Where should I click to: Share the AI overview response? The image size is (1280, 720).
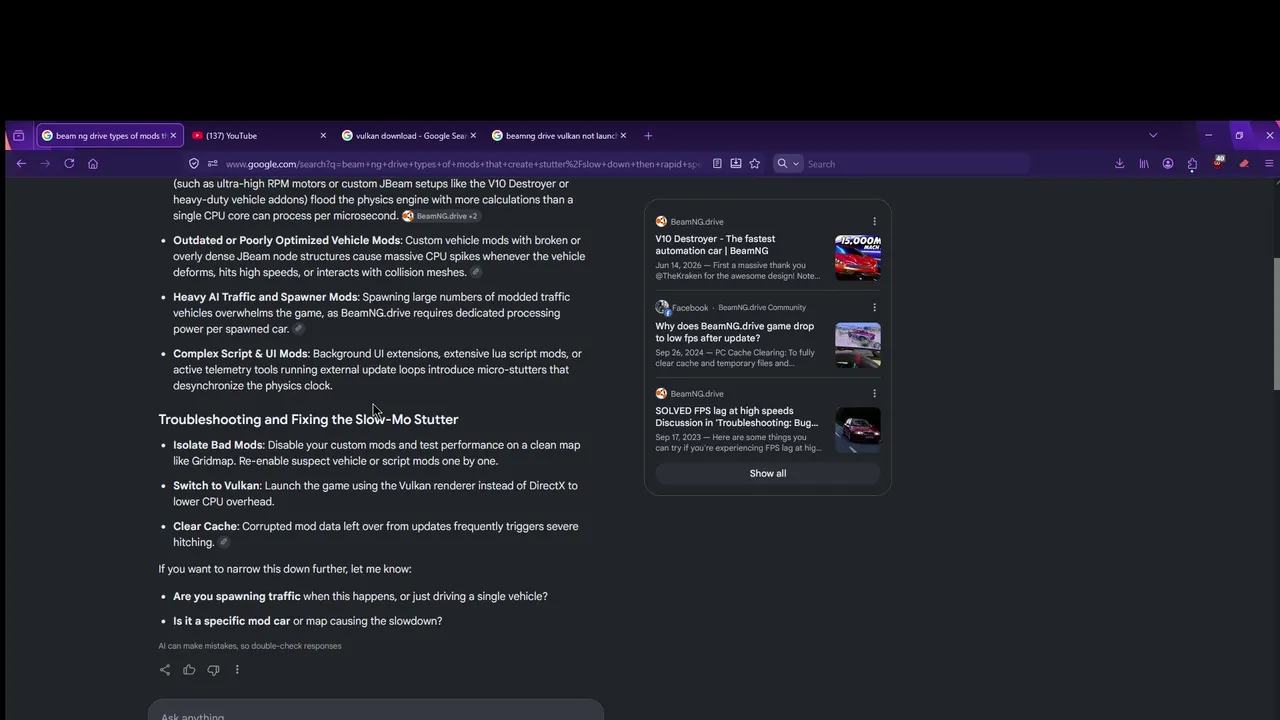(165, 670)
